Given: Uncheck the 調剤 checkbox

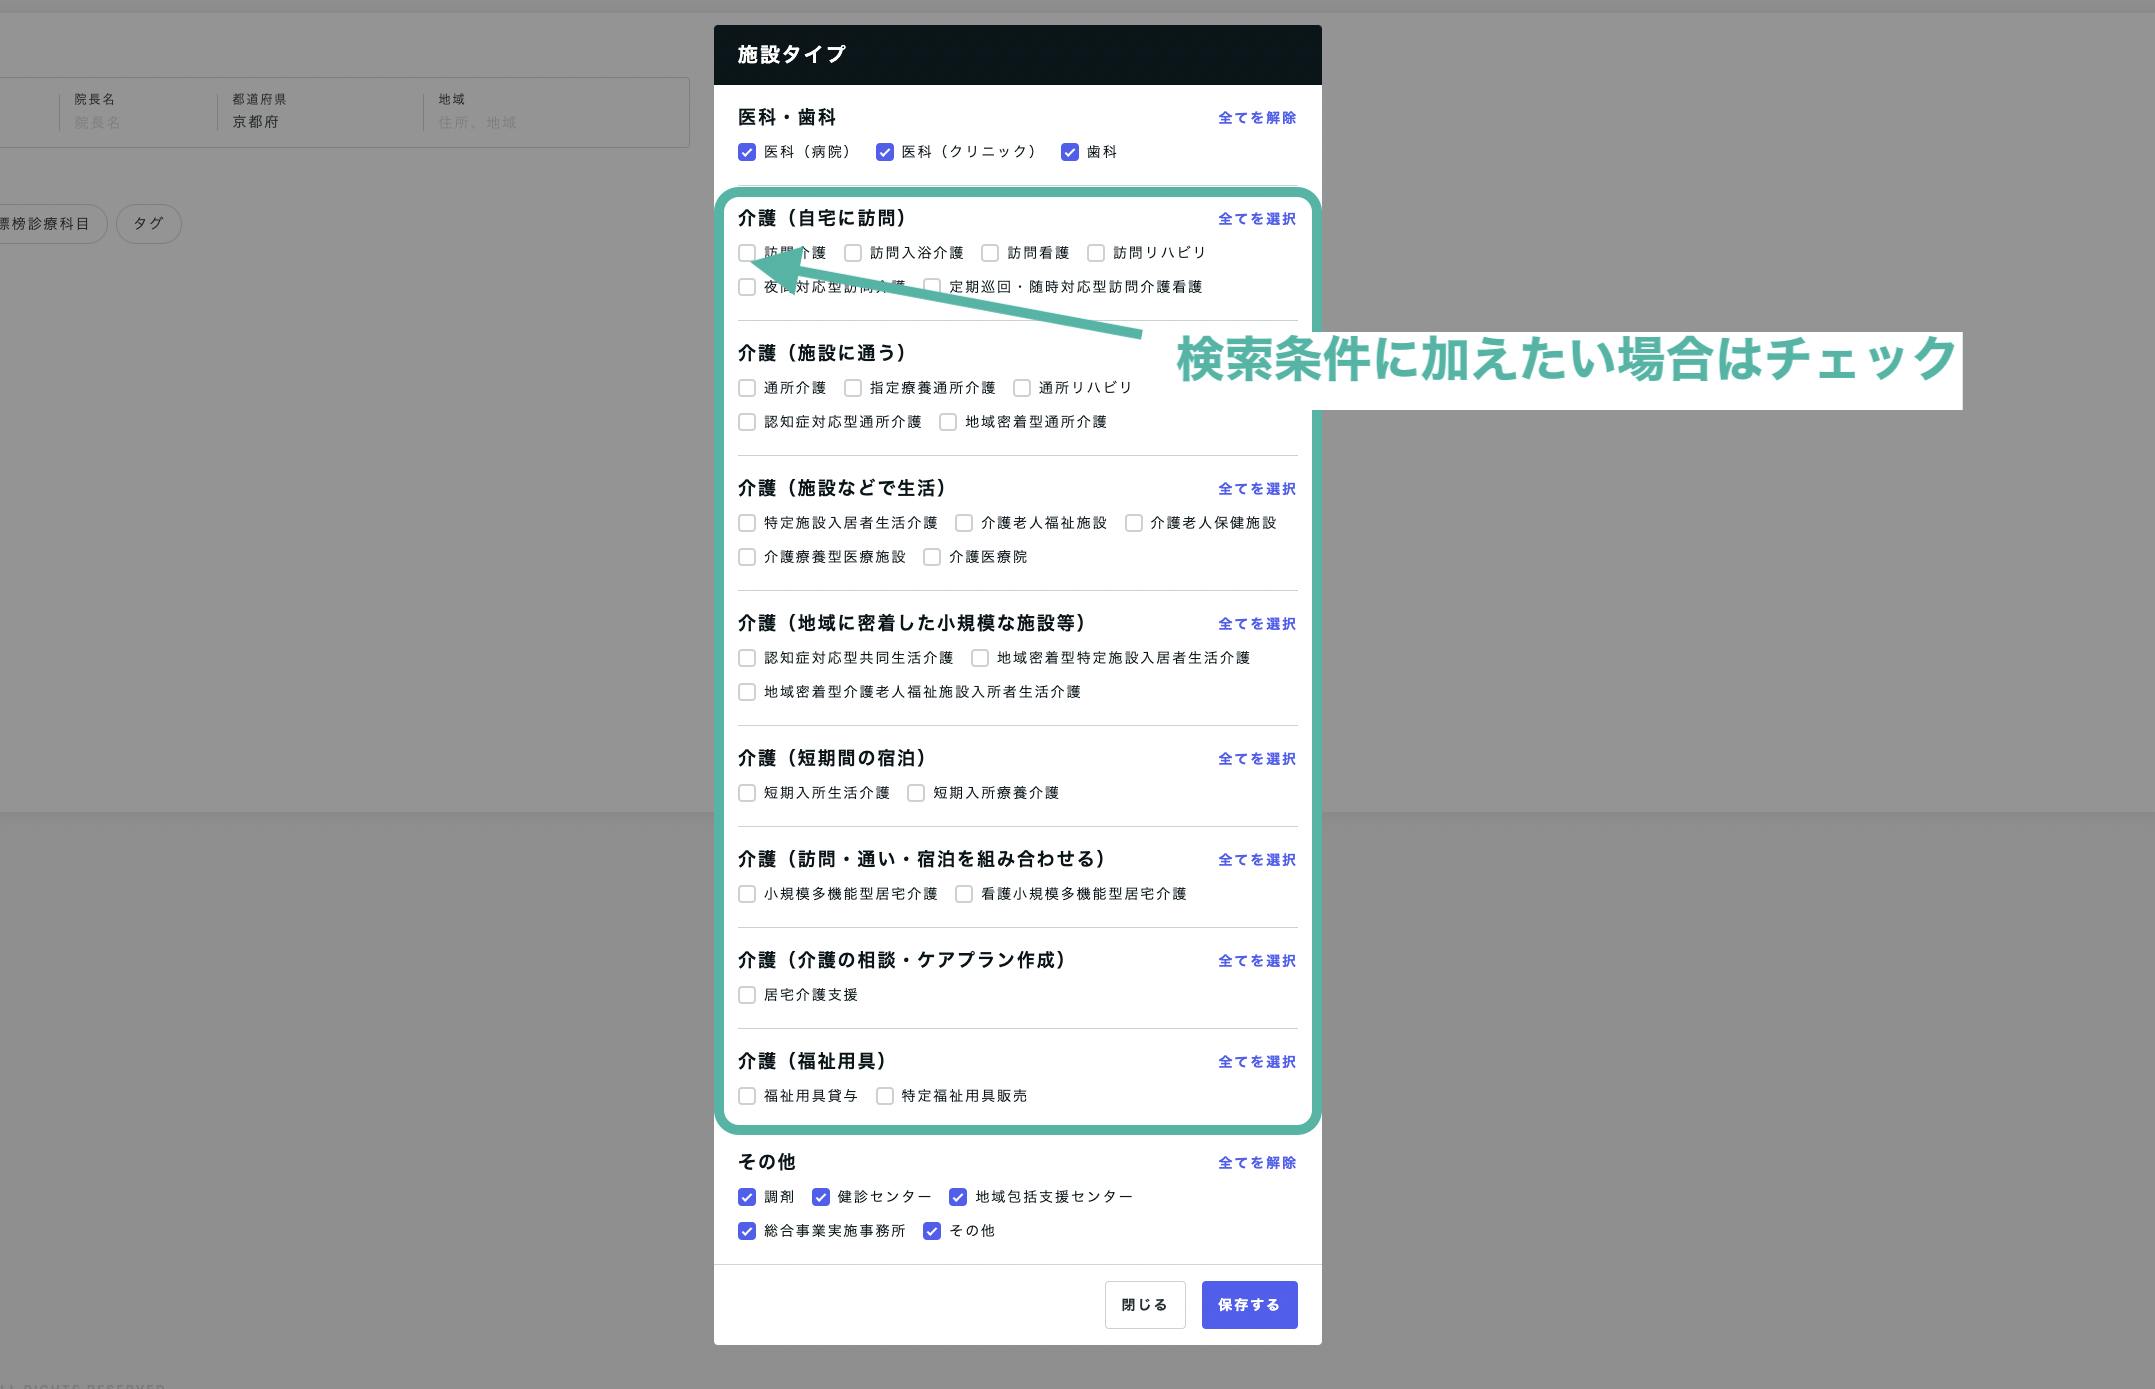Looking at the screenshot, I should point(747,1197).
